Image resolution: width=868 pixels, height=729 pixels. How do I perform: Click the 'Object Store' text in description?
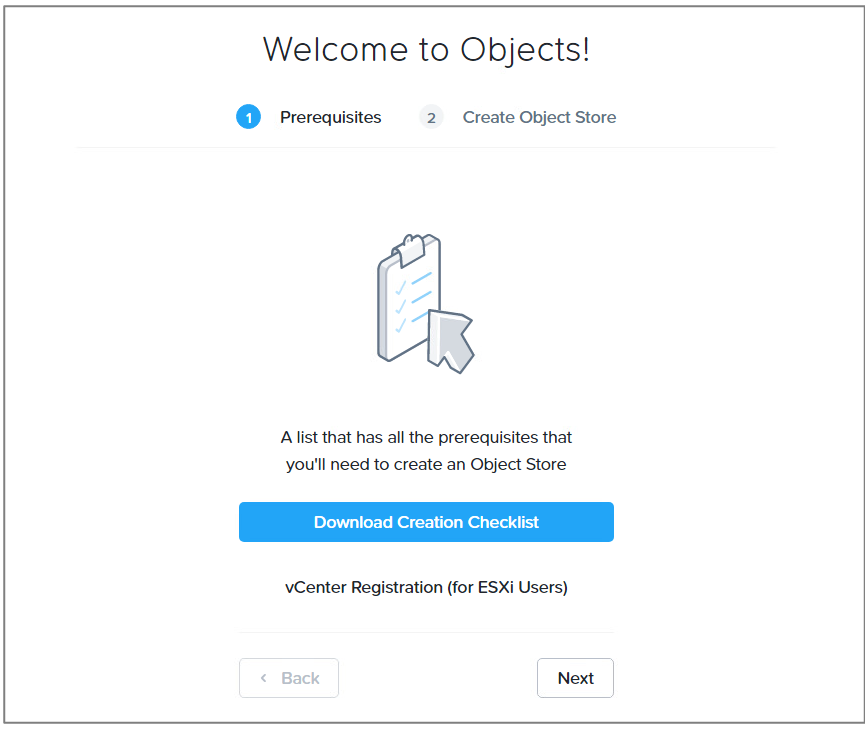pyautogui.click(x=518, y=464)
